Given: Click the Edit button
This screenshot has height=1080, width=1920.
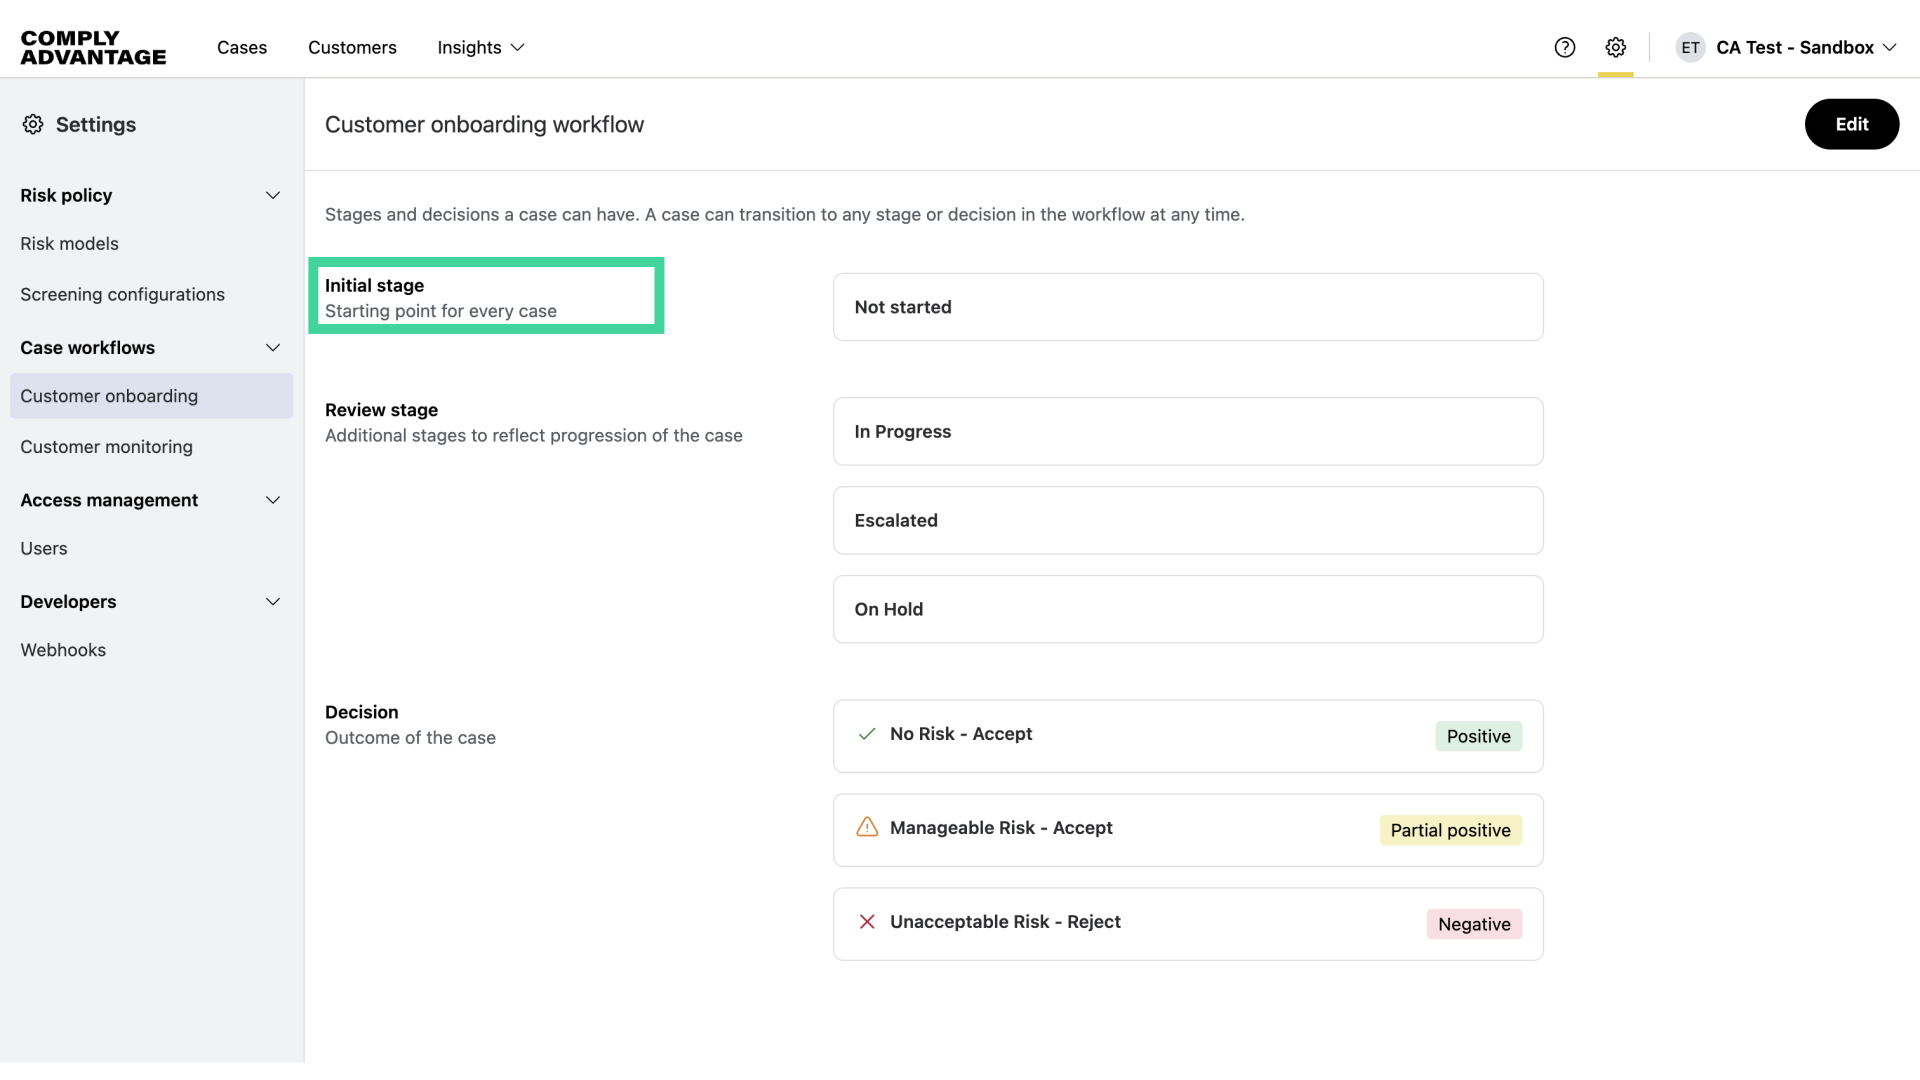Looking at the screenshot, I should (1851, 124).
